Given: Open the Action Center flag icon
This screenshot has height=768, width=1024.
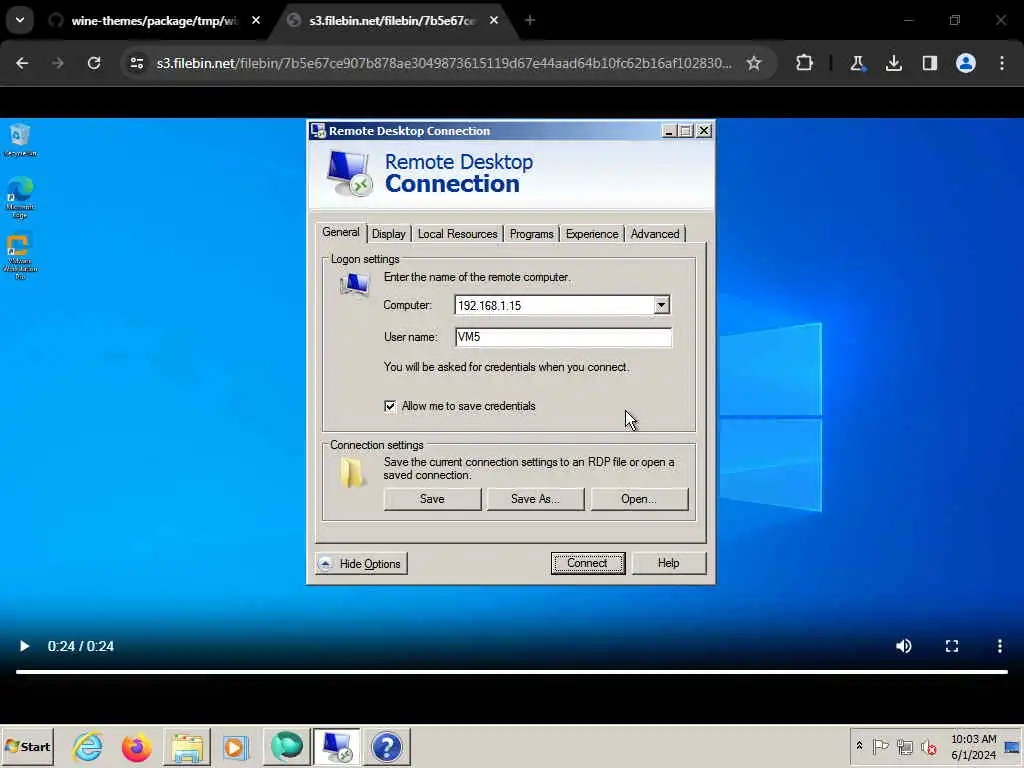Looking at the screenshot, I should point(880,746).
